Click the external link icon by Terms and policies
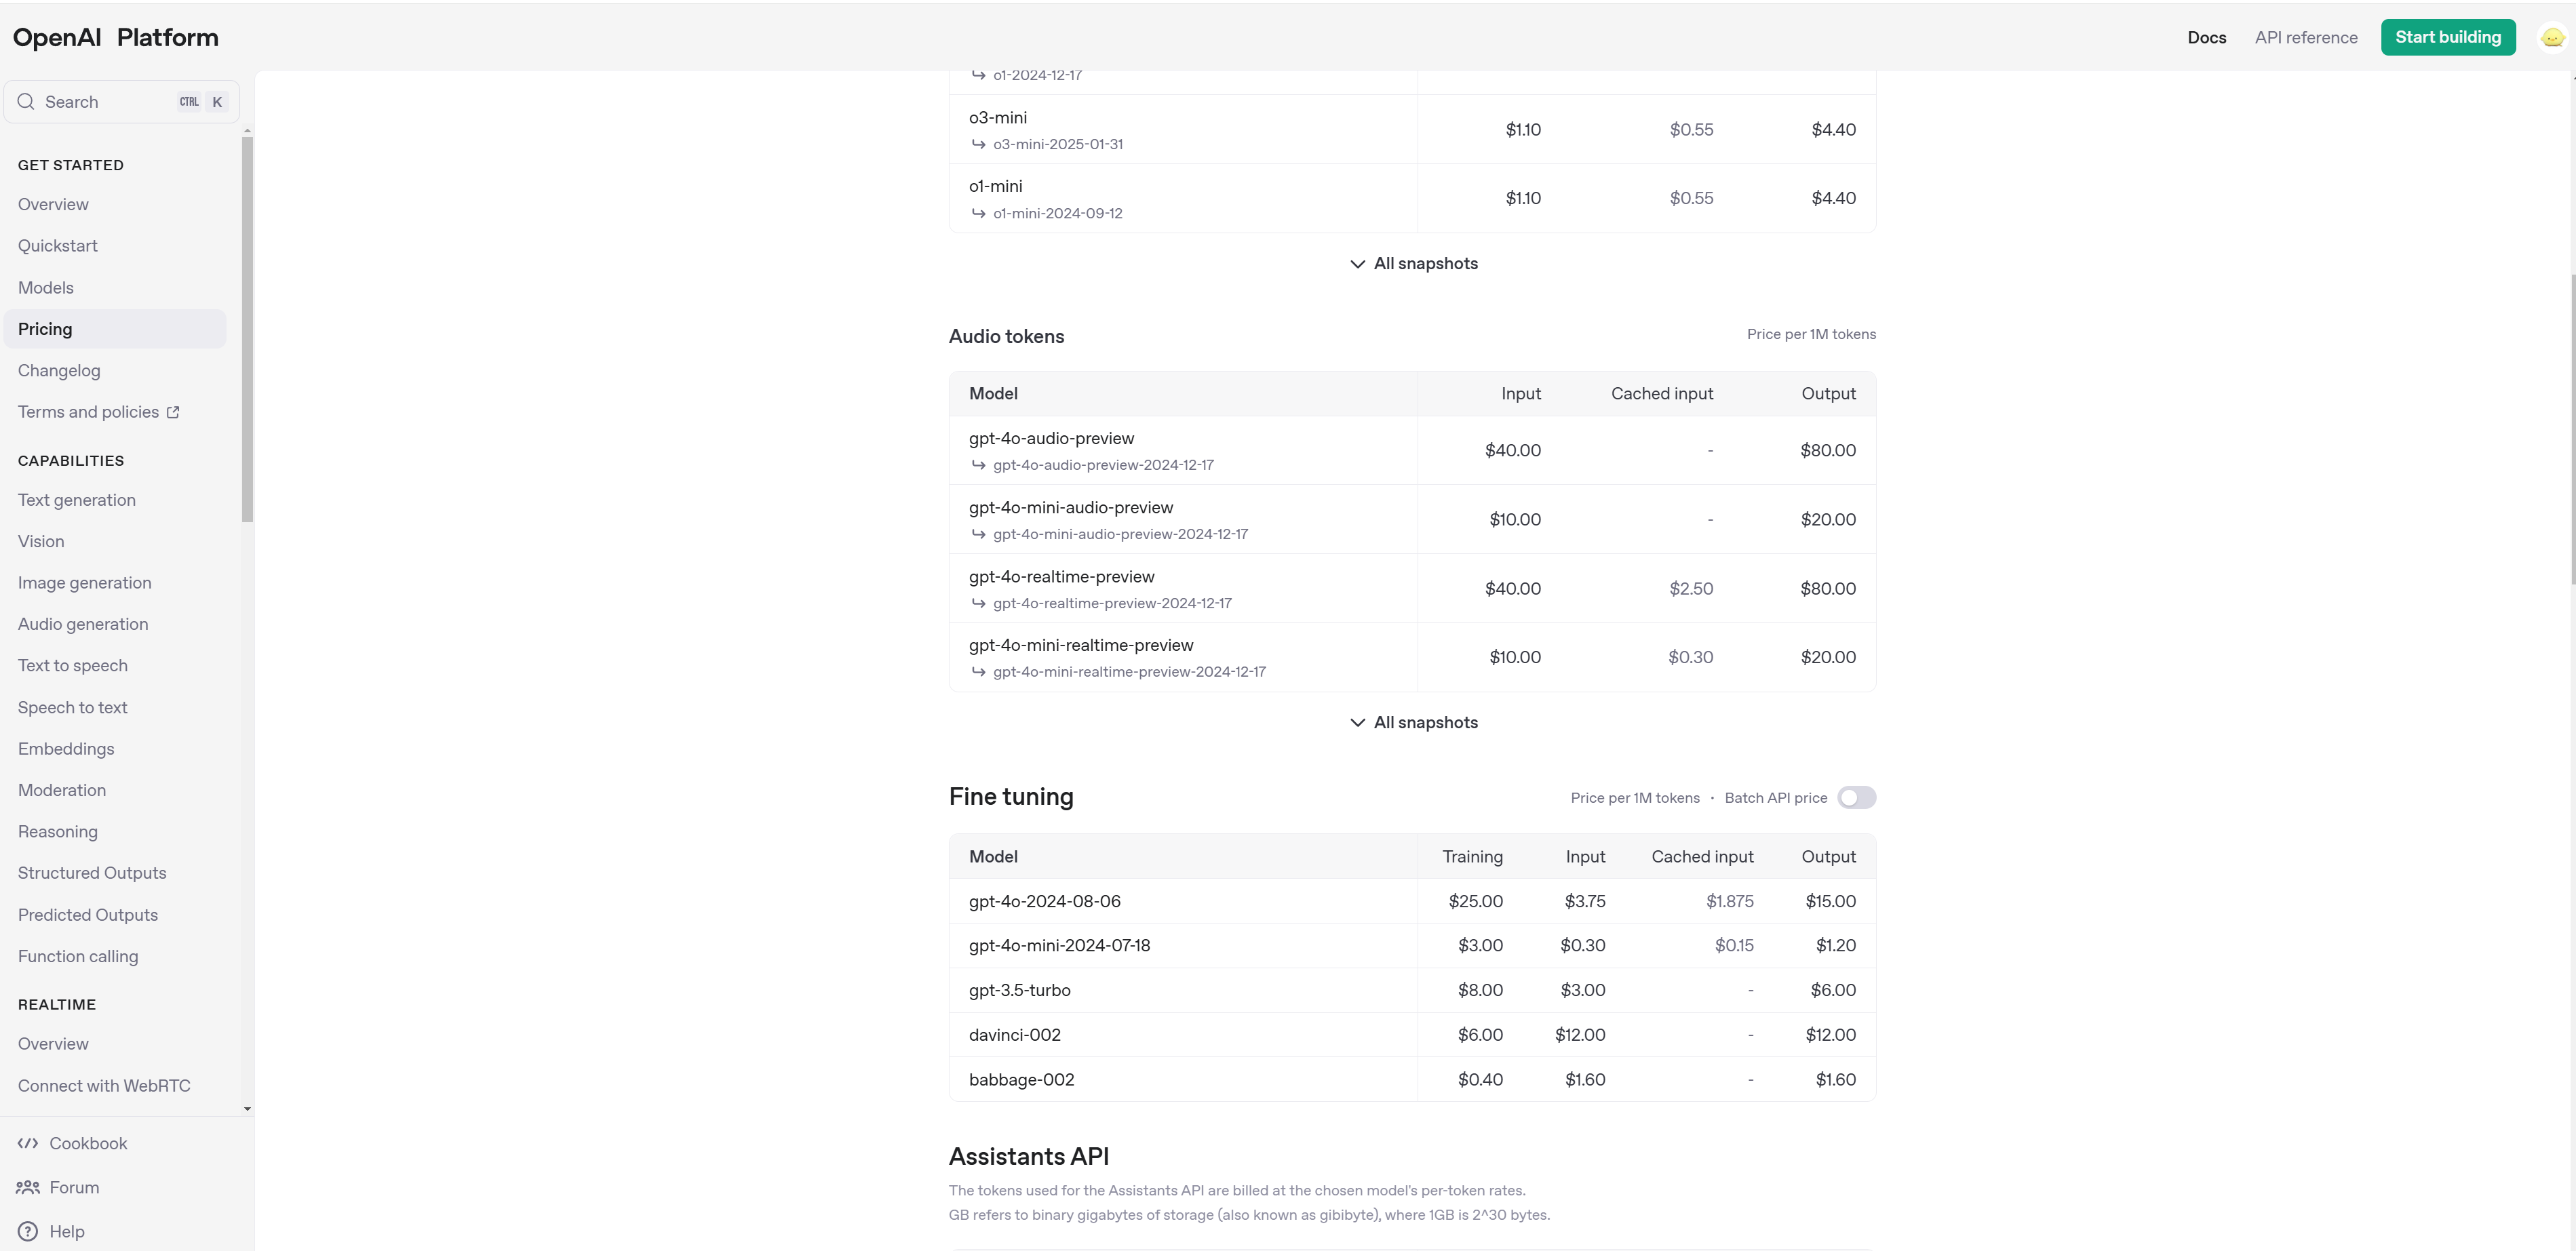This screenshot has height=1251, width=2576. (x=173, y=412)
